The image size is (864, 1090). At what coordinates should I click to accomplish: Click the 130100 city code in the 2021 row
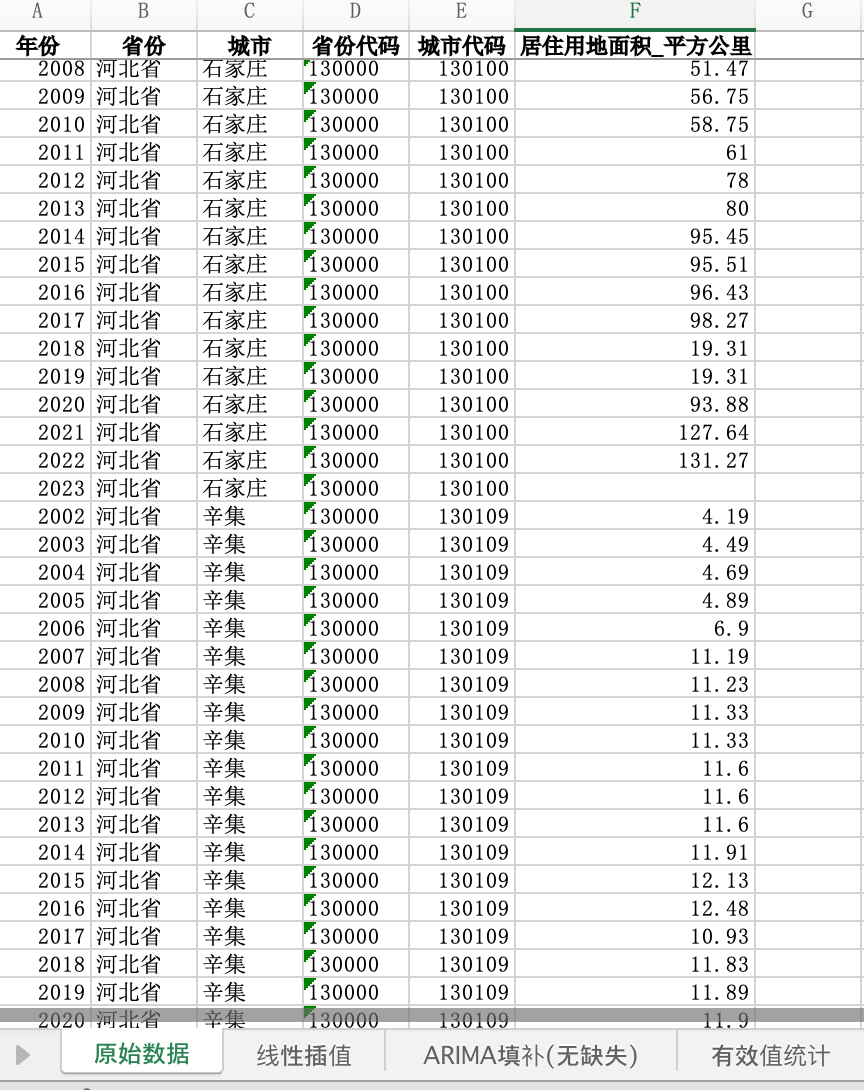click(462, 432)
